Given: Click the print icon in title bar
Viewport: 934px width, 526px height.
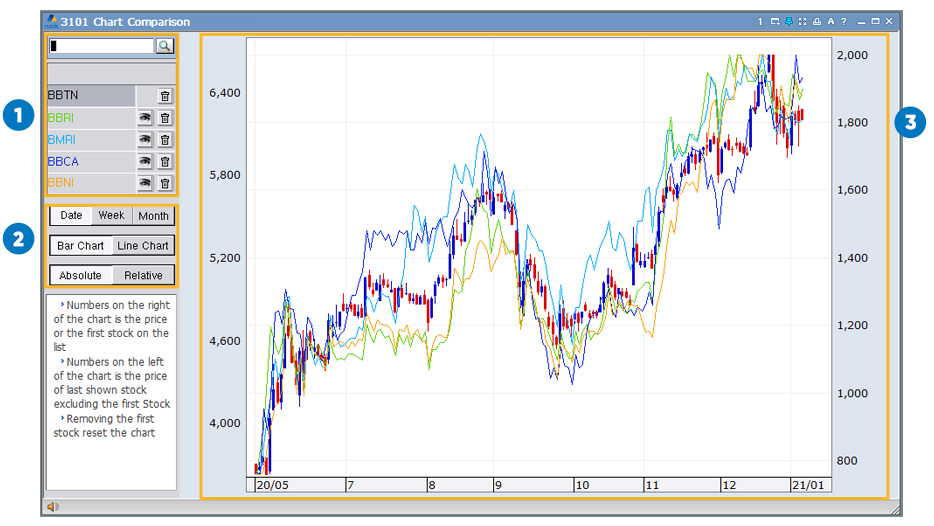Looking at the screenshot, I should (817, 21).
